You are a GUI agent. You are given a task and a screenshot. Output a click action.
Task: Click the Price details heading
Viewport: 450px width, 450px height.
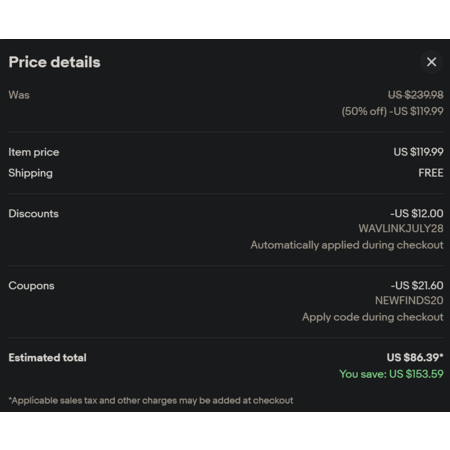click(54, 62)
